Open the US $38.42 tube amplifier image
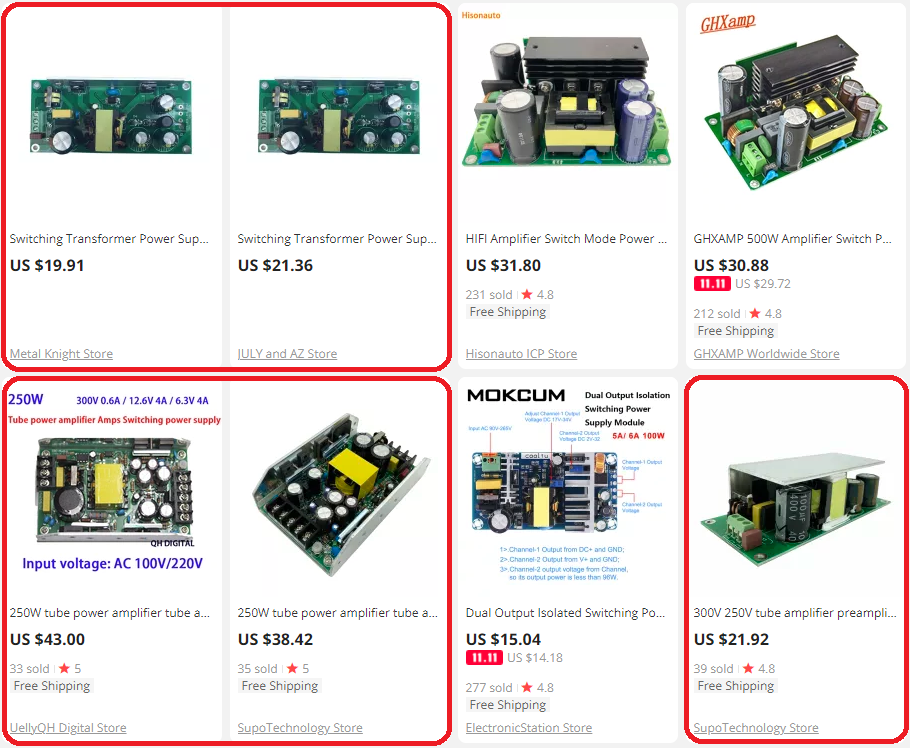Viewport: 910px width, 748px height. pos(340,494)
